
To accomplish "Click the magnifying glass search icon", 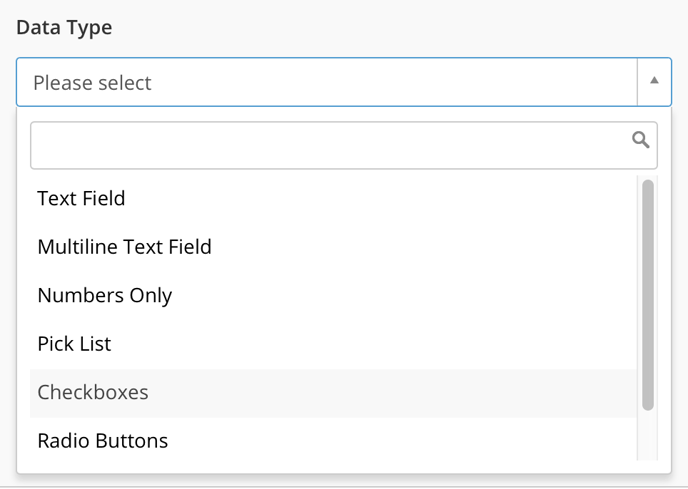I will click(641, 140).
